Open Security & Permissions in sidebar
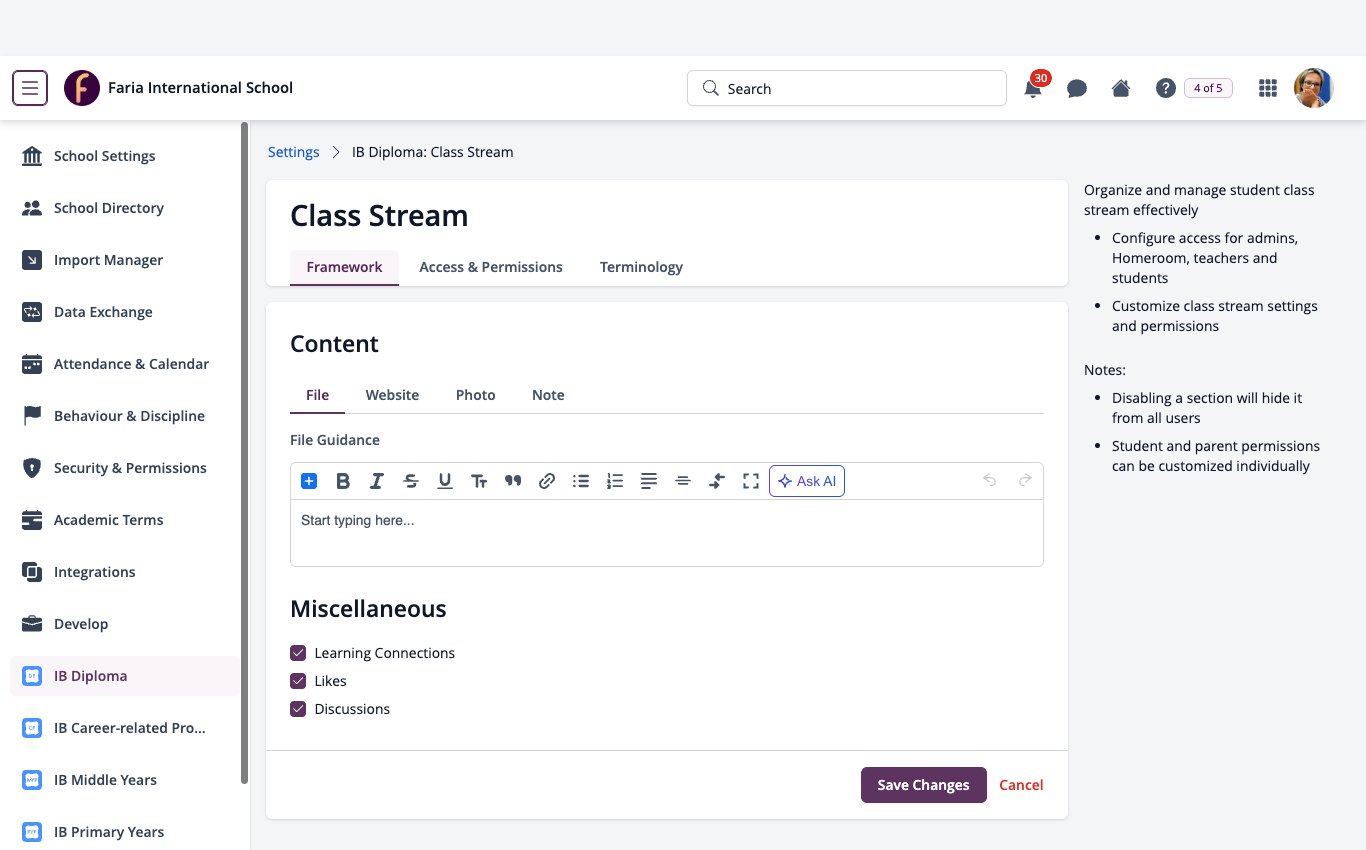This screenshot has height=850, width=1366. (125, 468)
